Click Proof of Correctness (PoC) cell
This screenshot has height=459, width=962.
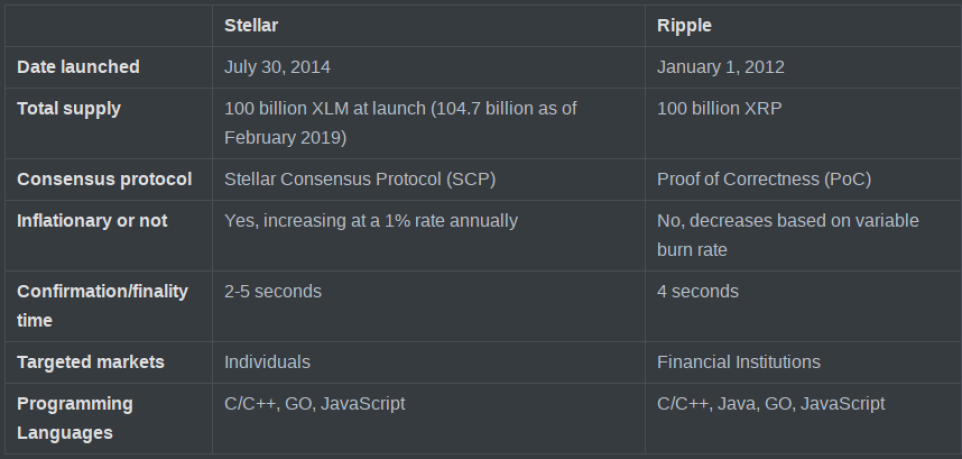[x=764, y=179]
